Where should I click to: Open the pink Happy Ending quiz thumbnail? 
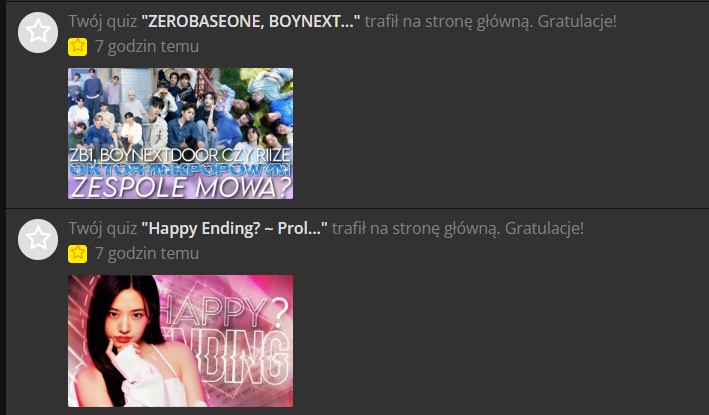[x=180, y=341]
